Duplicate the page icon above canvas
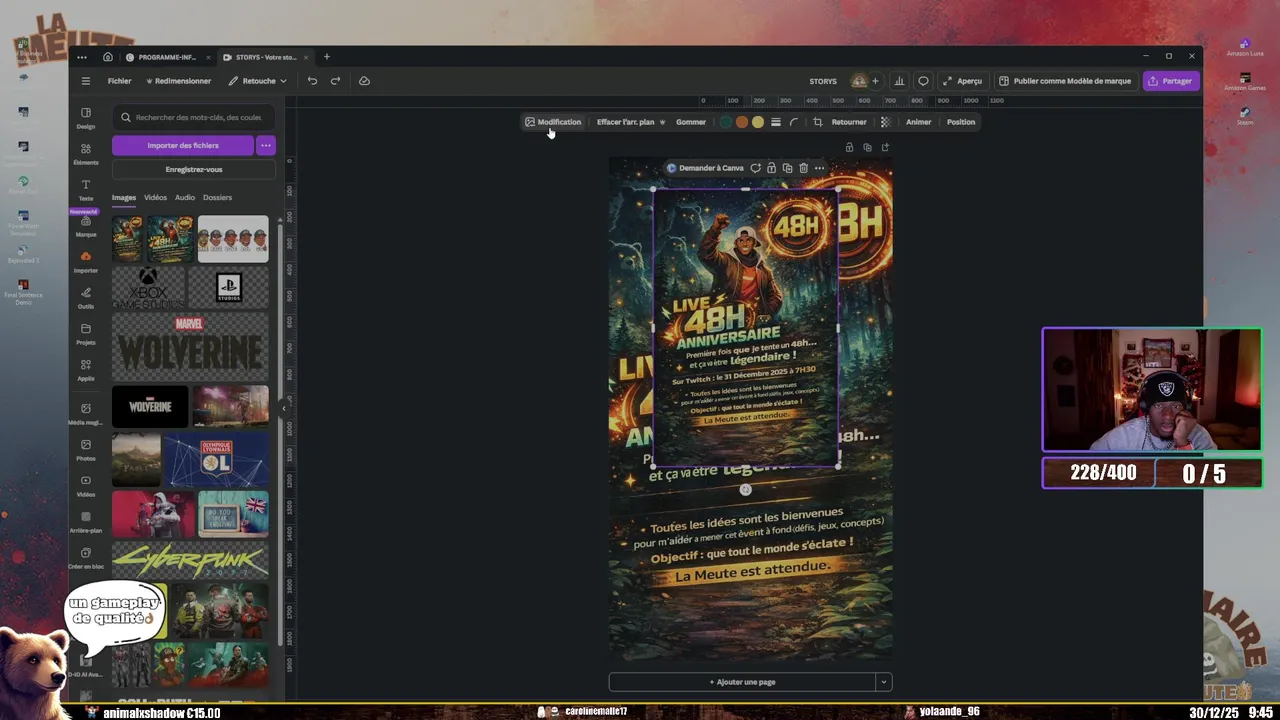This screenshot has height=720, width=1280. tap(867, 147)
